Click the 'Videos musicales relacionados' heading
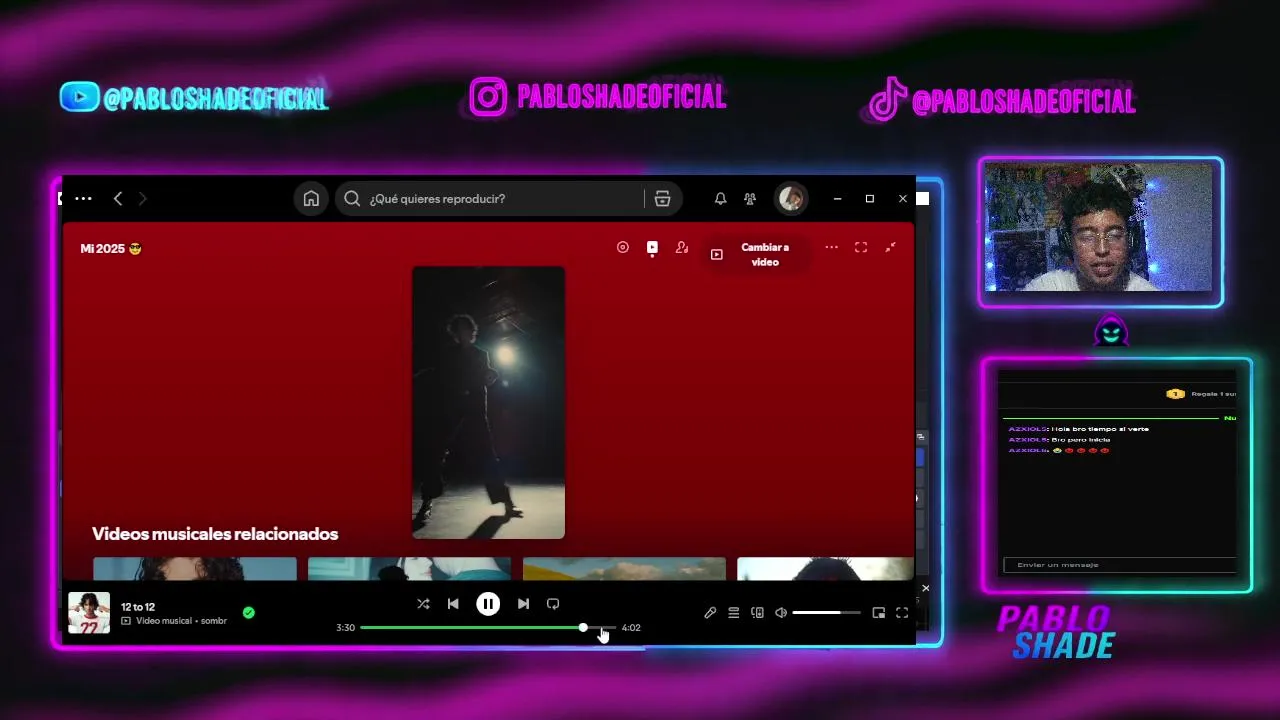Viewport: 1280px width, 720px height. pyautogui.click(x=215, y=534)
